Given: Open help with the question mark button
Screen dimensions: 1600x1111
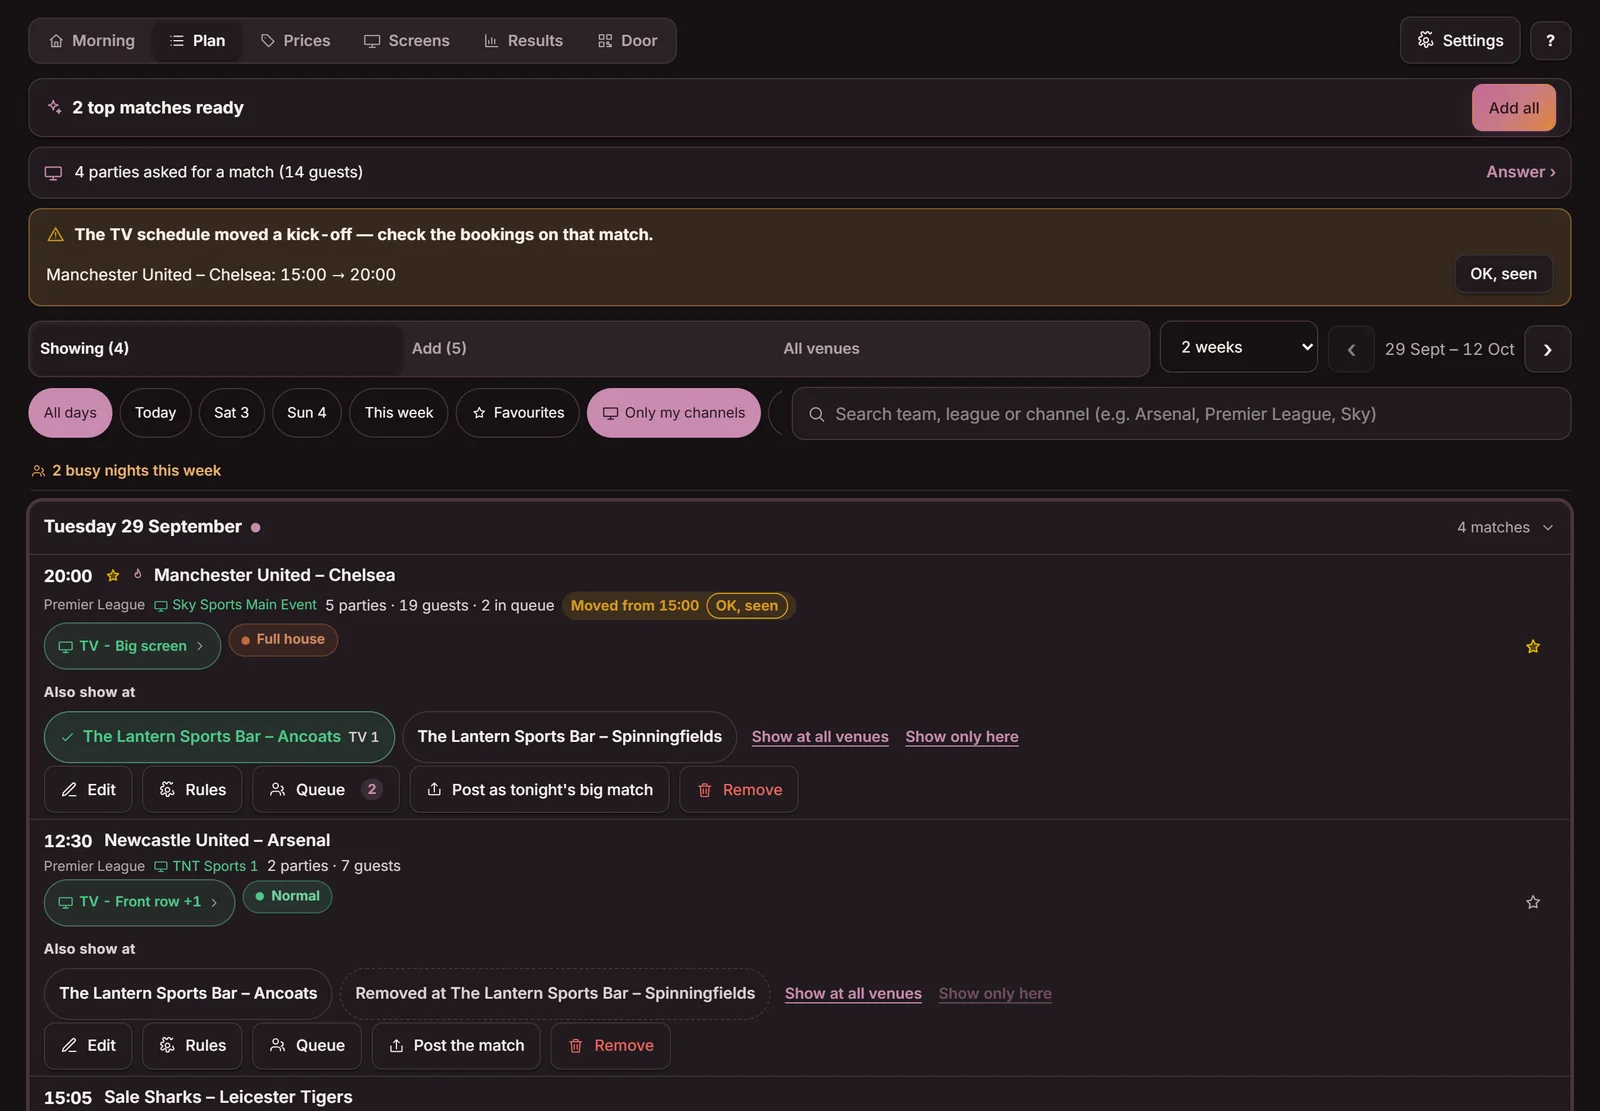Looking at the screenshot, I should [x=1550, y=41].
